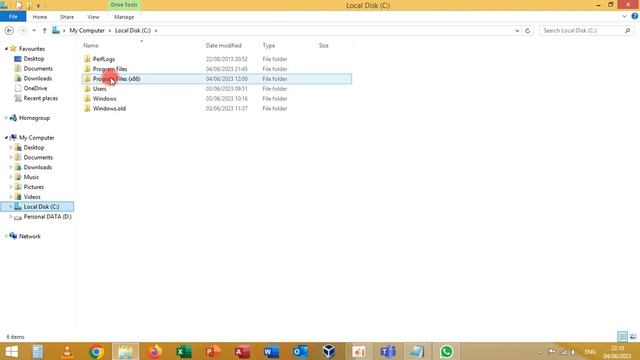Go back with the Back arrow

(9, 31)
